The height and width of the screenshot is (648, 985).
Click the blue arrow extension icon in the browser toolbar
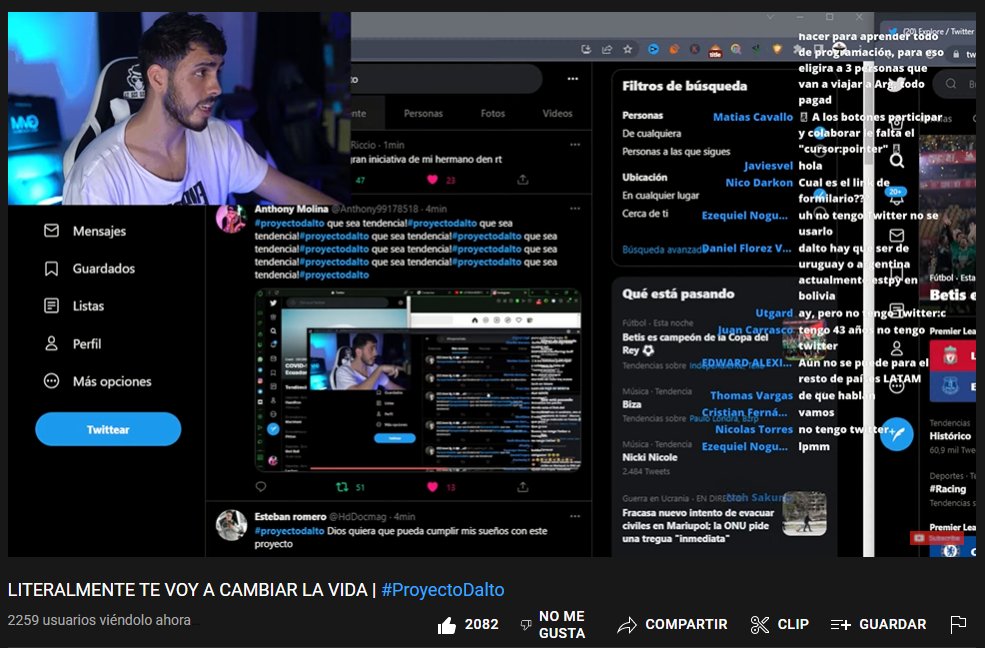click(x=653, y=49)
